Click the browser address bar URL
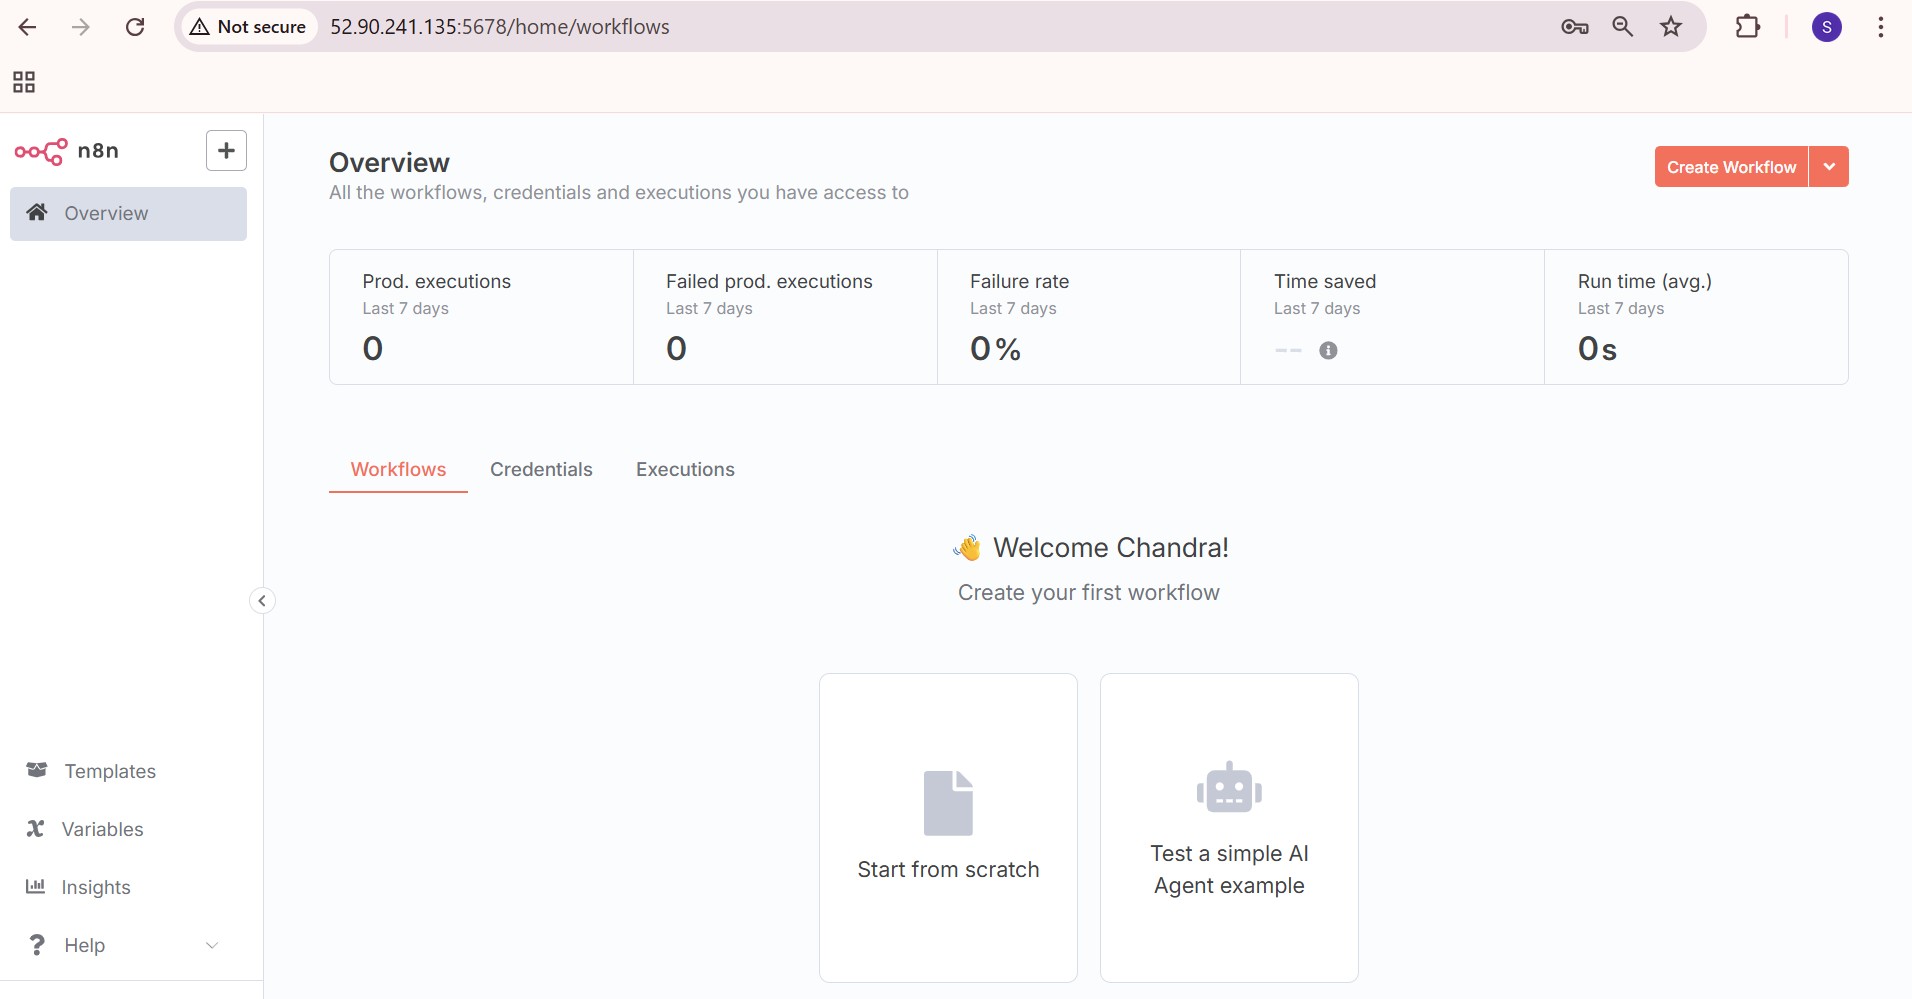Viewport: 1912px width, 999px height. click(500, 27)
